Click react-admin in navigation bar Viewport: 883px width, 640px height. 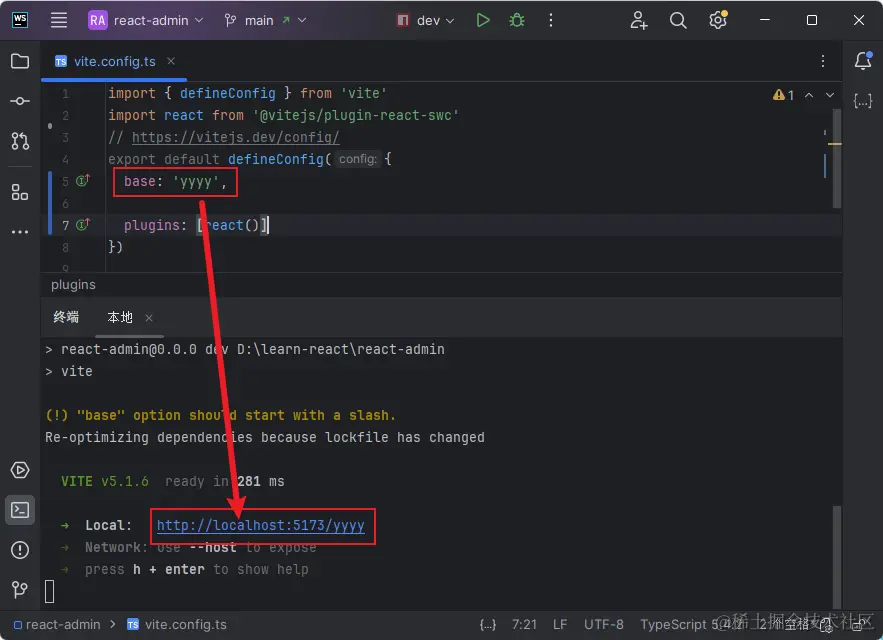[x=57, y=624]
